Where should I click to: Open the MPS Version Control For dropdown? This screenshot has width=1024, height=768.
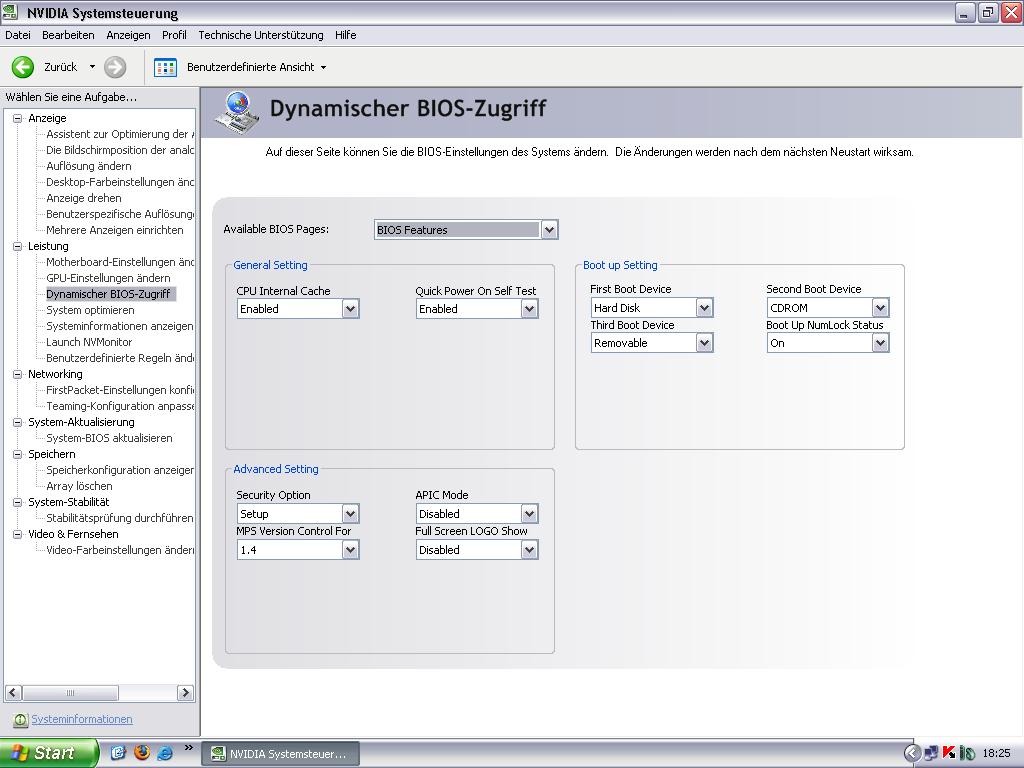pyautogui.click(x=351, y=550)
